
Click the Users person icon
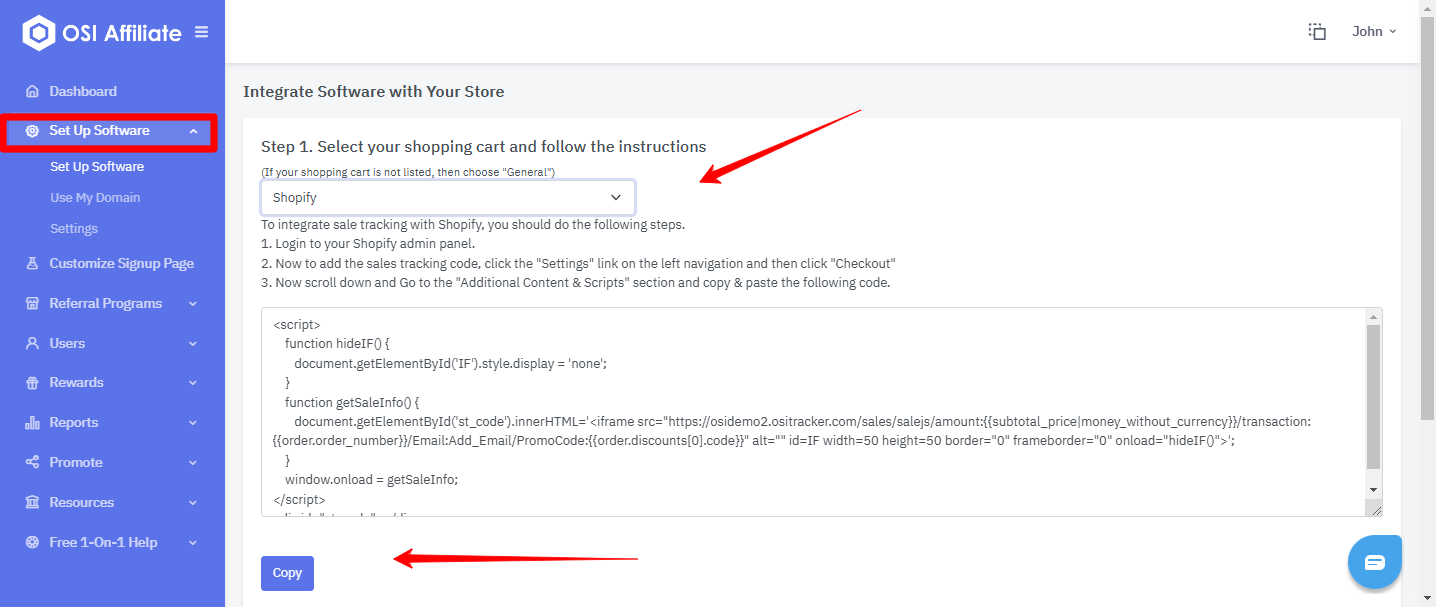coord(33,343)
